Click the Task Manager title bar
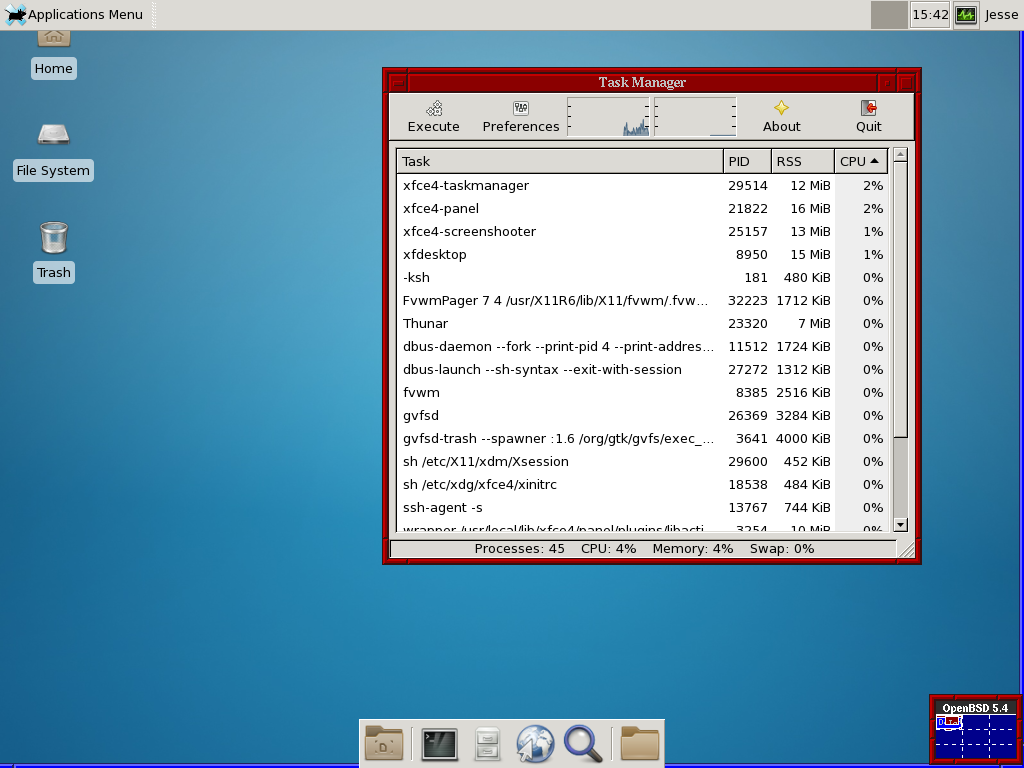Image resolution: width=1024 pixels, height=768 pixels. (x=642, y=82)
